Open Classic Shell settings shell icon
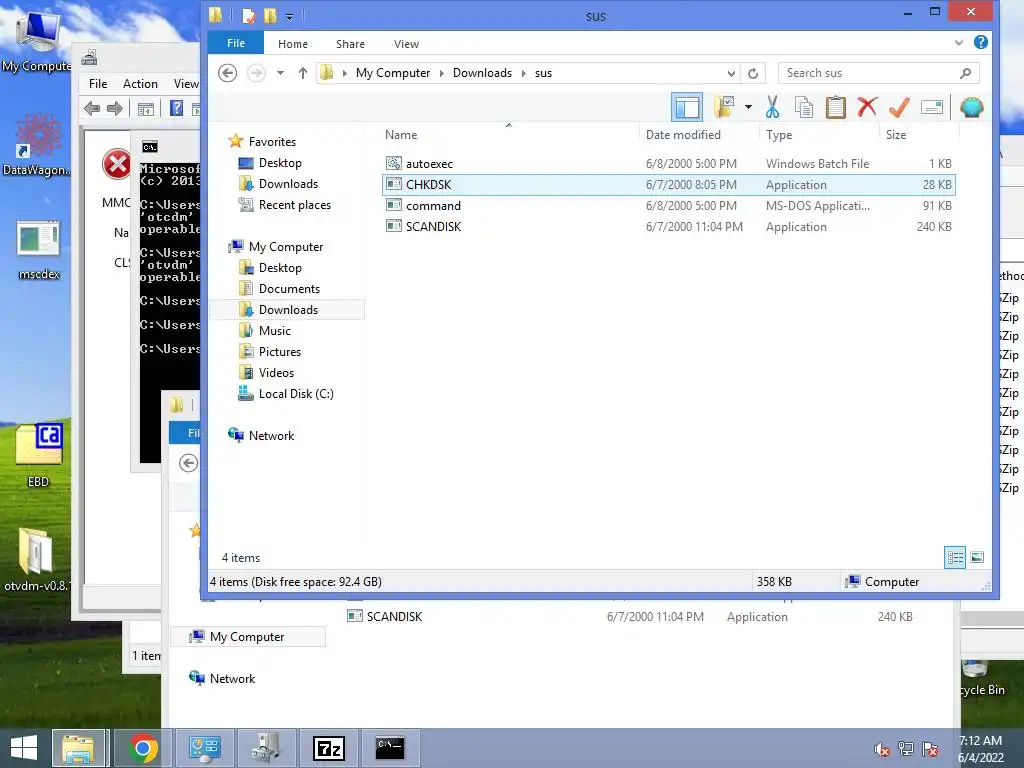 [972, 107]
